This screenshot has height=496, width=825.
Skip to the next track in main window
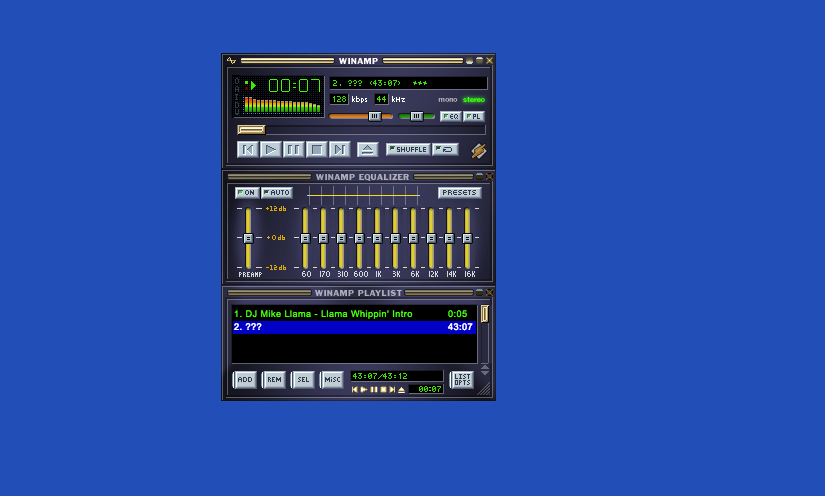(340, 150)
